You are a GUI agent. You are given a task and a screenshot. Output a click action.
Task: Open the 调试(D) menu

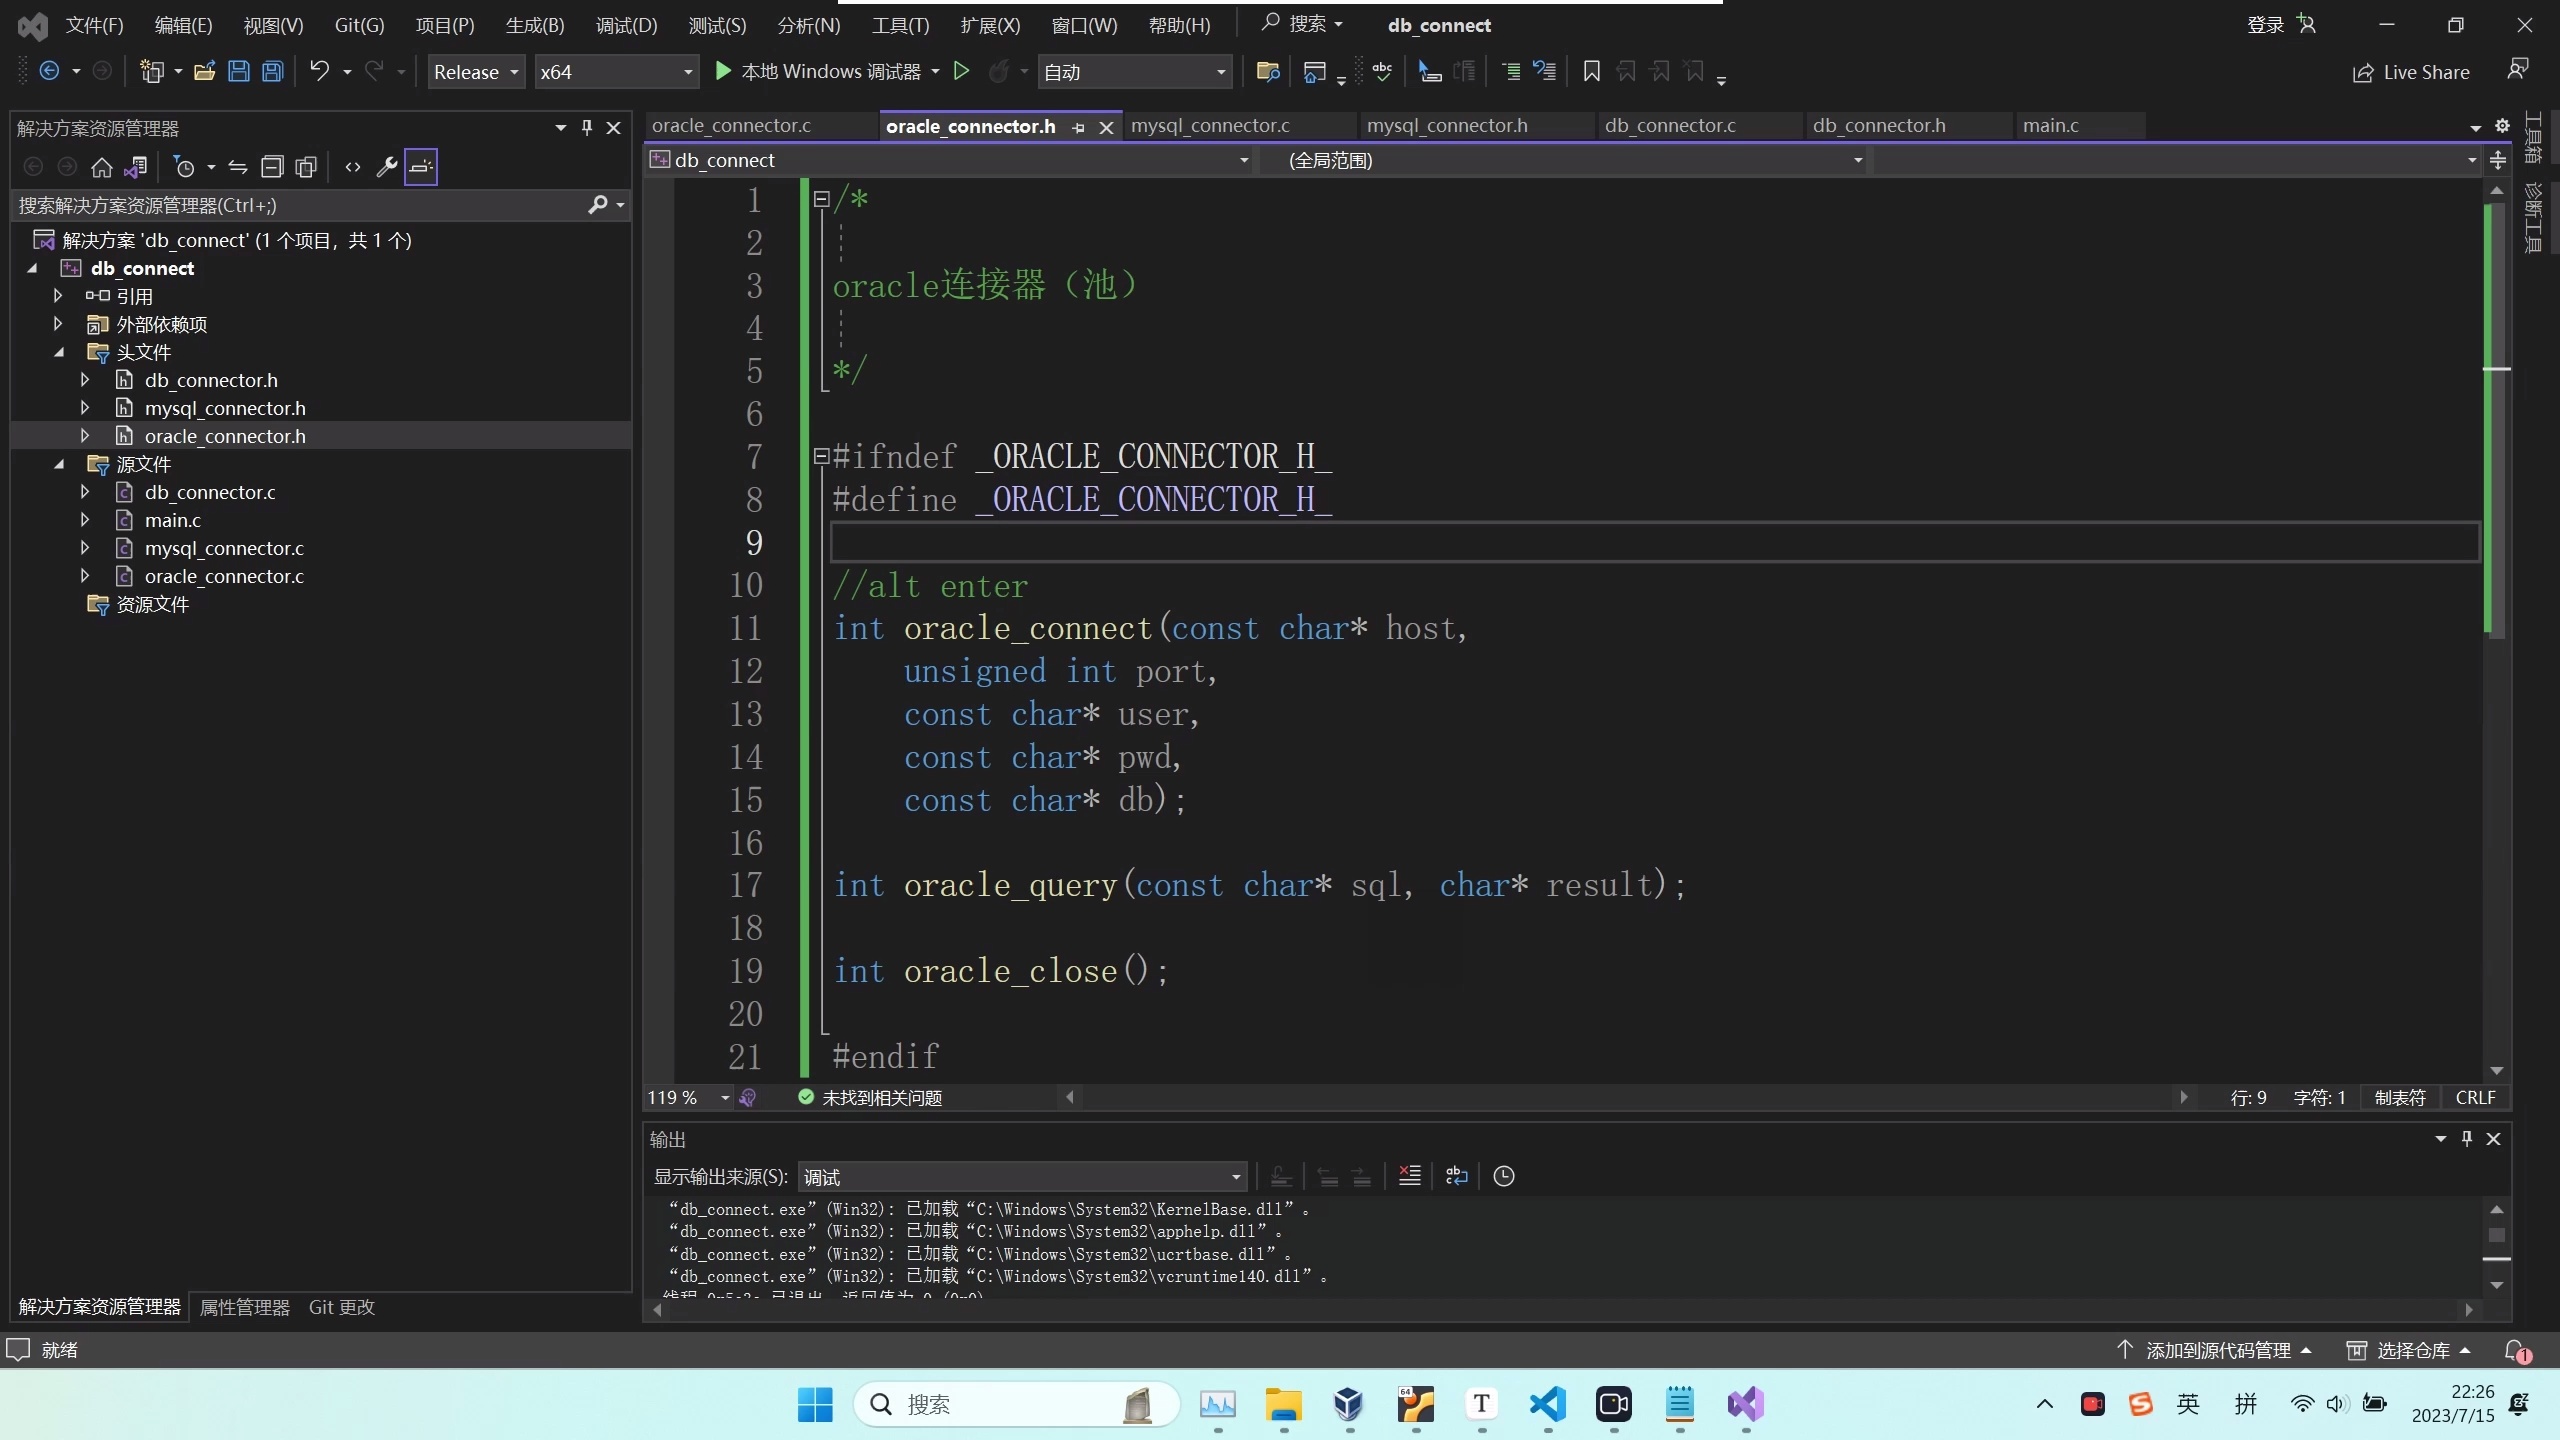(x=627, y=25)
